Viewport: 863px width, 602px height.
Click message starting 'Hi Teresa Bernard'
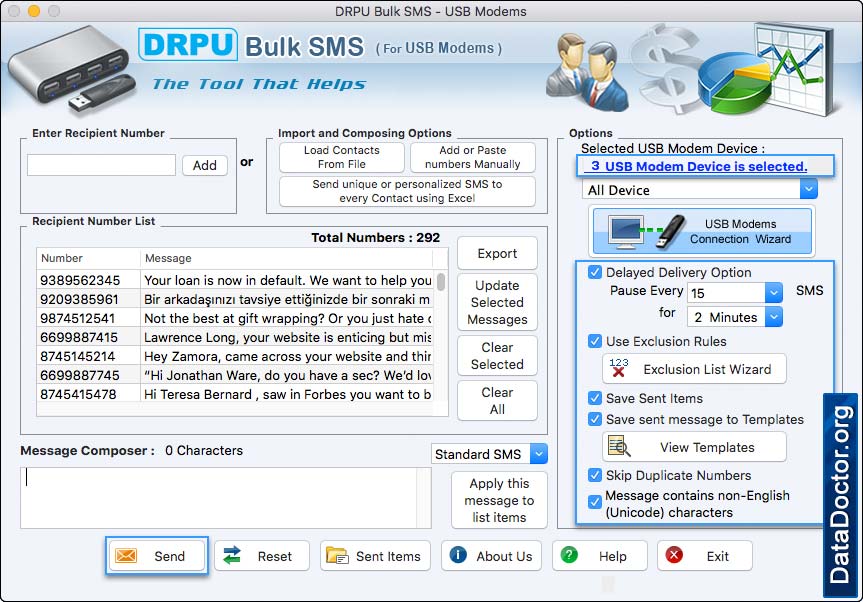click(x=287, y=394)
